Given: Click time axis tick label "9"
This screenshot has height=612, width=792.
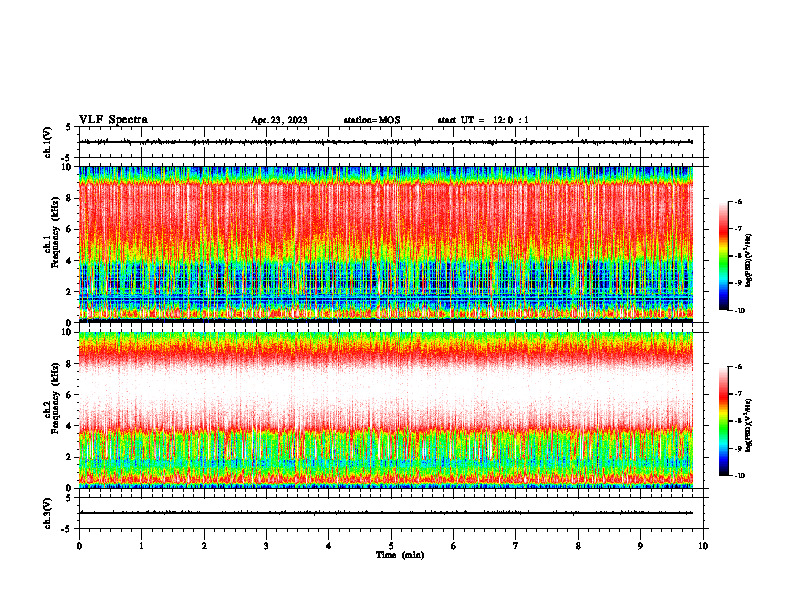Looking at the screenshot, I should click(x=640, y=546).
